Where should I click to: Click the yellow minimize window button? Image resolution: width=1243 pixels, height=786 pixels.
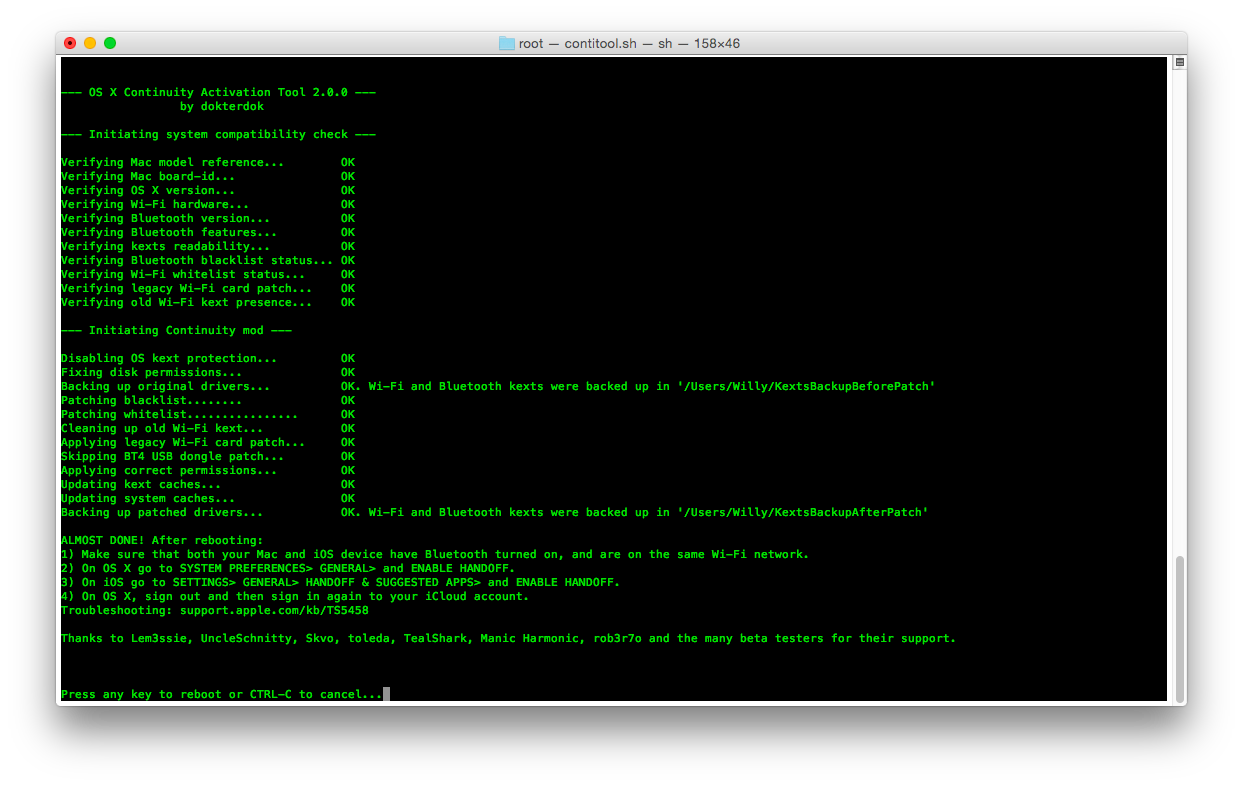[x=90, y=43]
